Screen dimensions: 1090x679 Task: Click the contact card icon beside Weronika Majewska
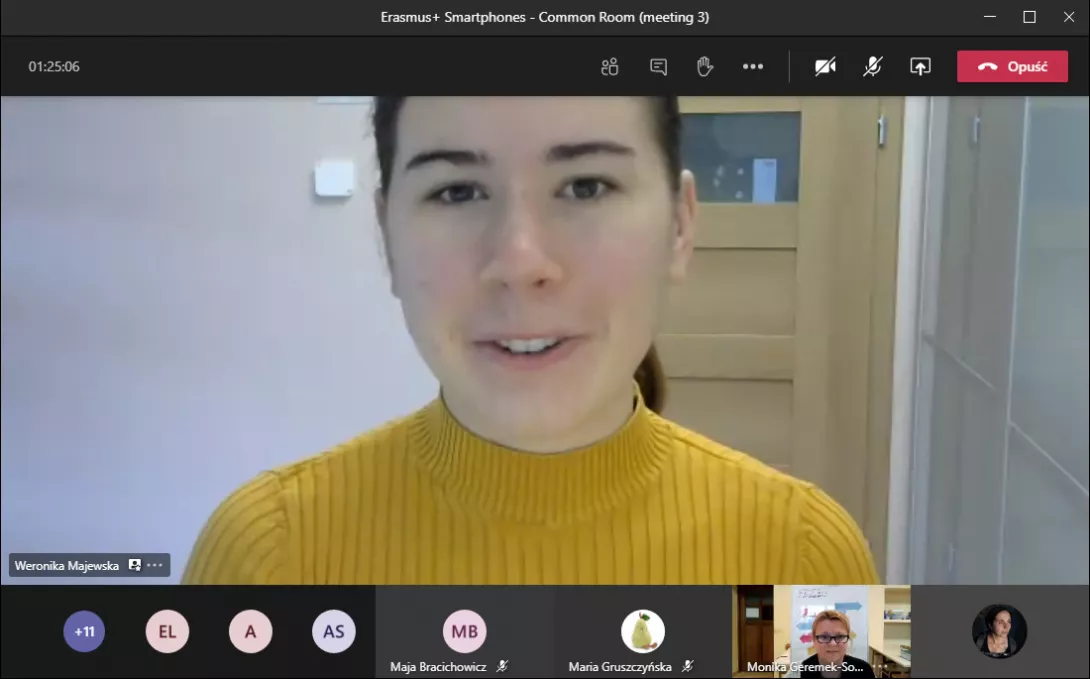pos(135,565)
